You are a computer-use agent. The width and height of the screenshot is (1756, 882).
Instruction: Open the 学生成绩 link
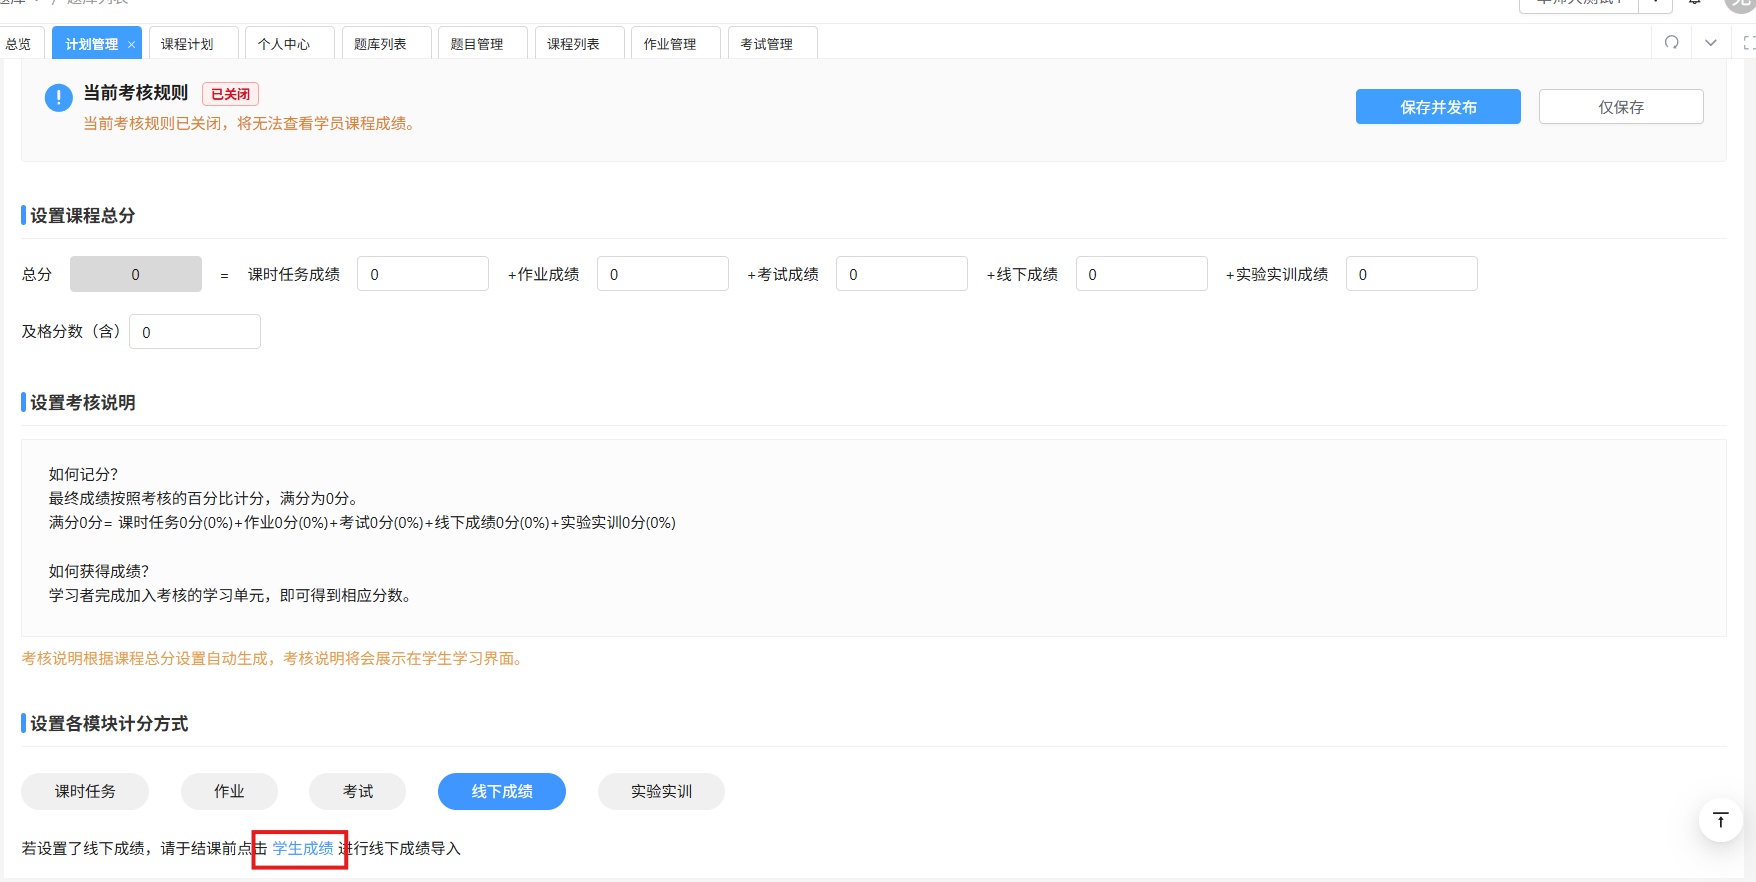pyautogui.click(x=303, y=848)
